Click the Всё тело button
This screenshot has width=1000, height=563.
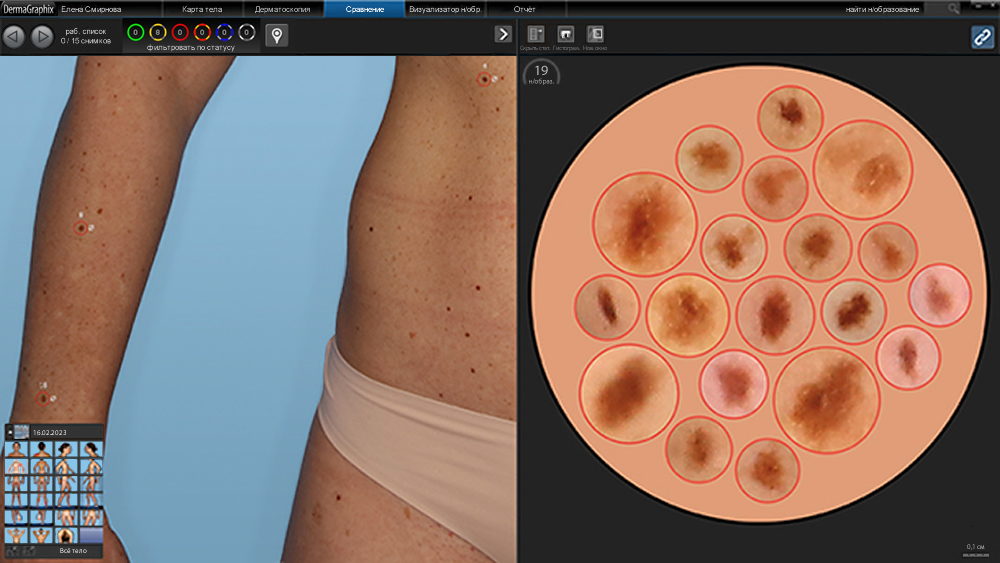(x=73, y=550)
